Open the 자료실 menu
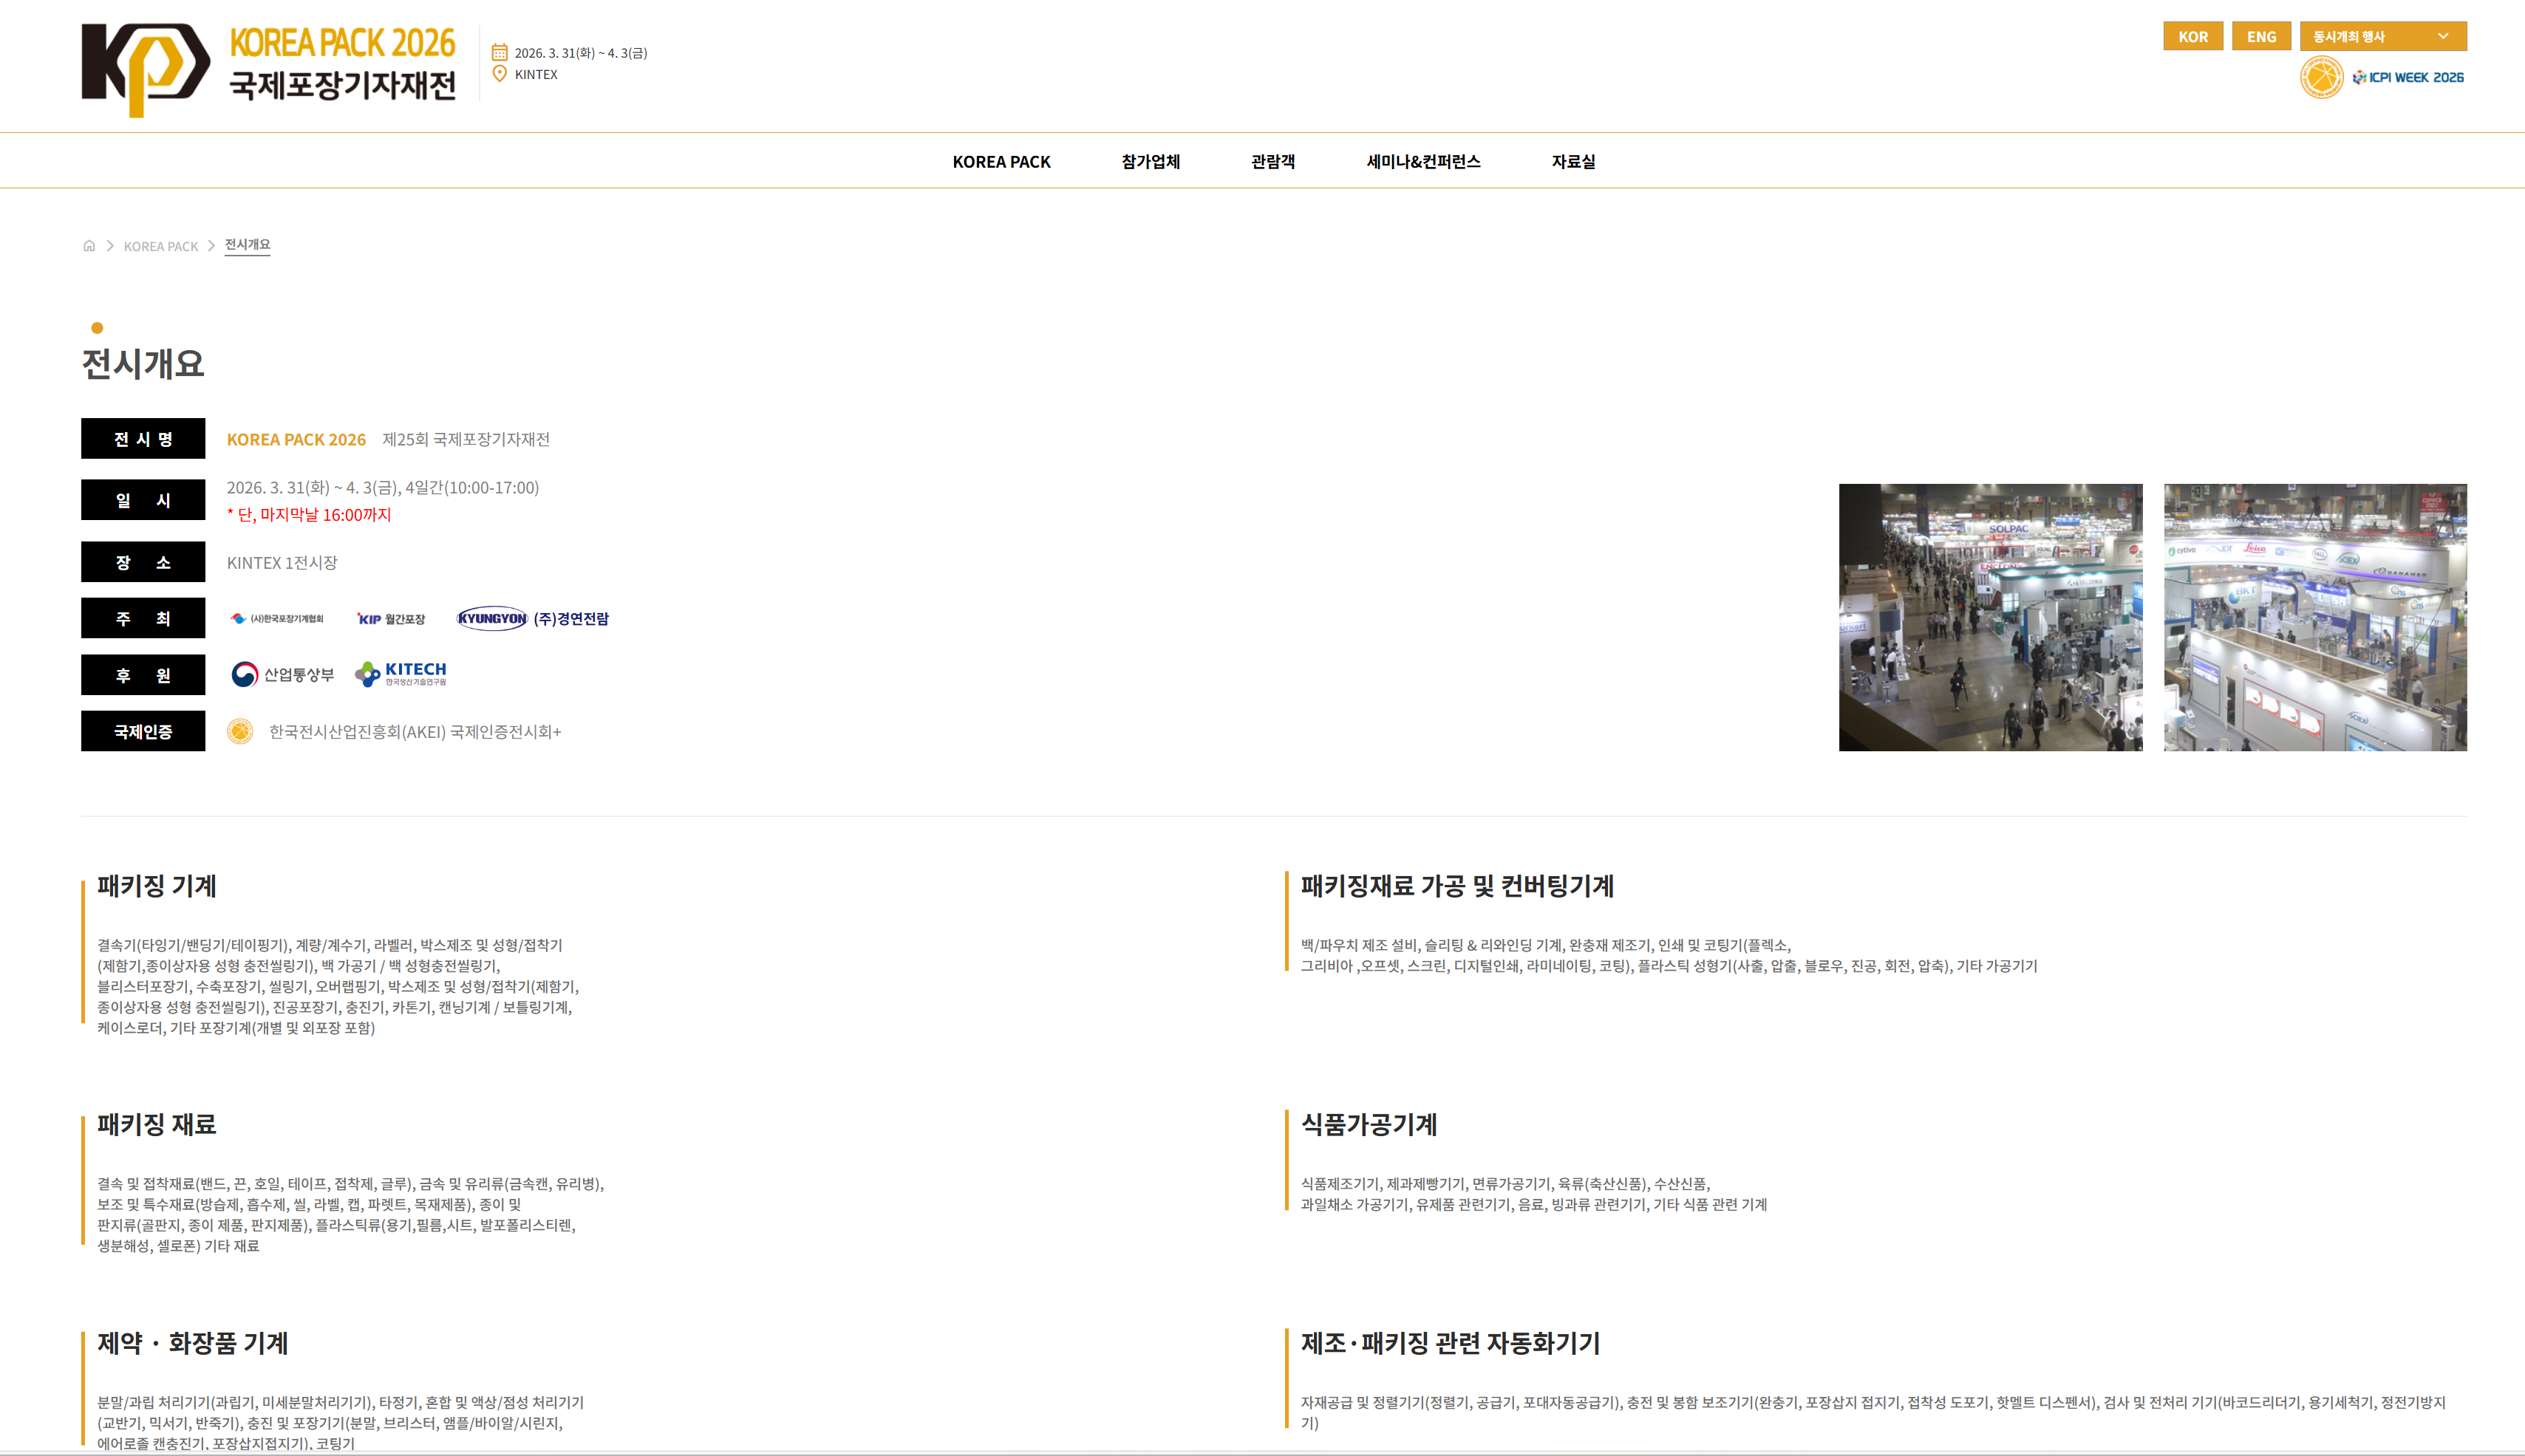The width and height of the screenshot is (2525, 1456). click(x=1573, y=161)
